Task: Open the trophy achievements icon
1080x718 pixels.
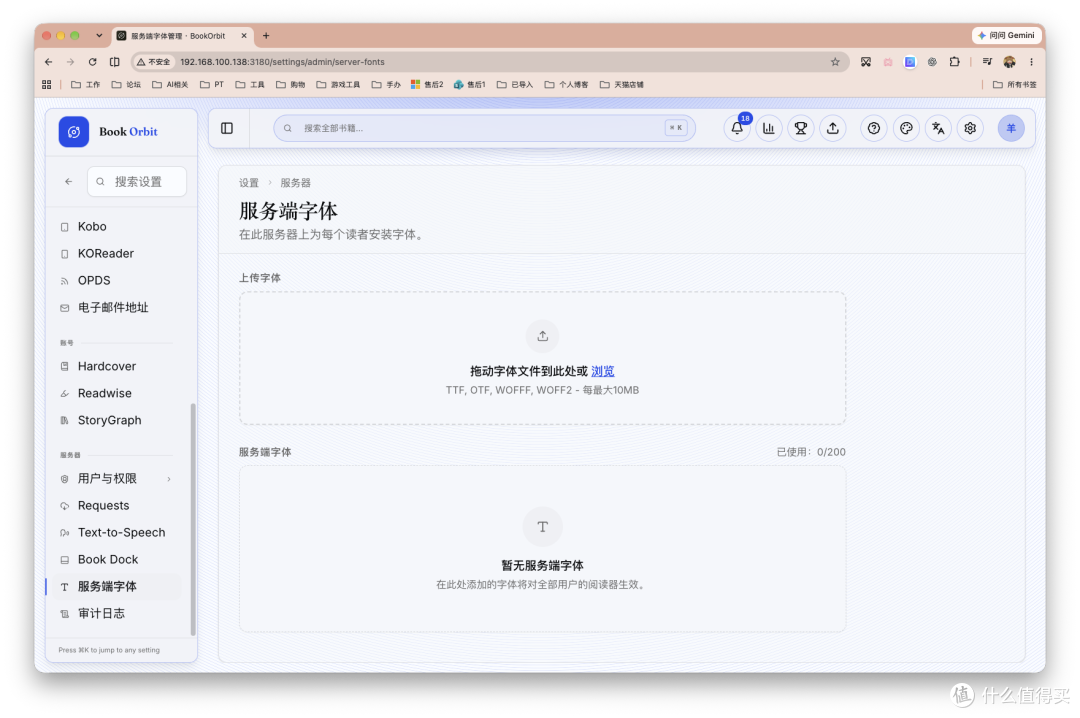Action: 800,128
